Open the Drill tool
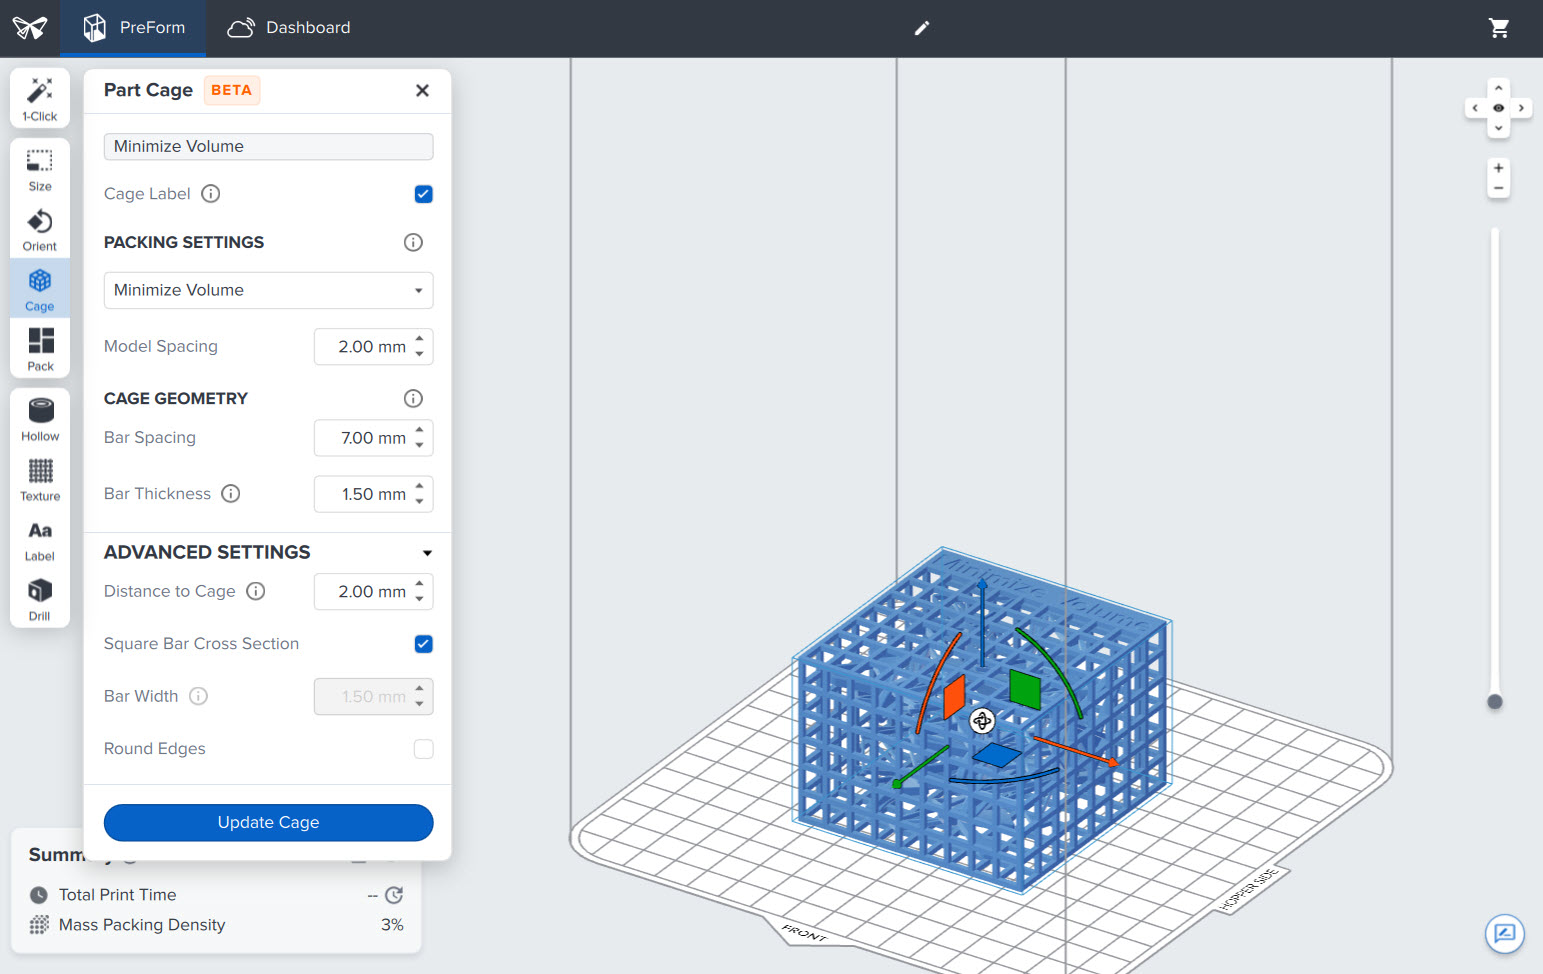 tap(39, 598)
